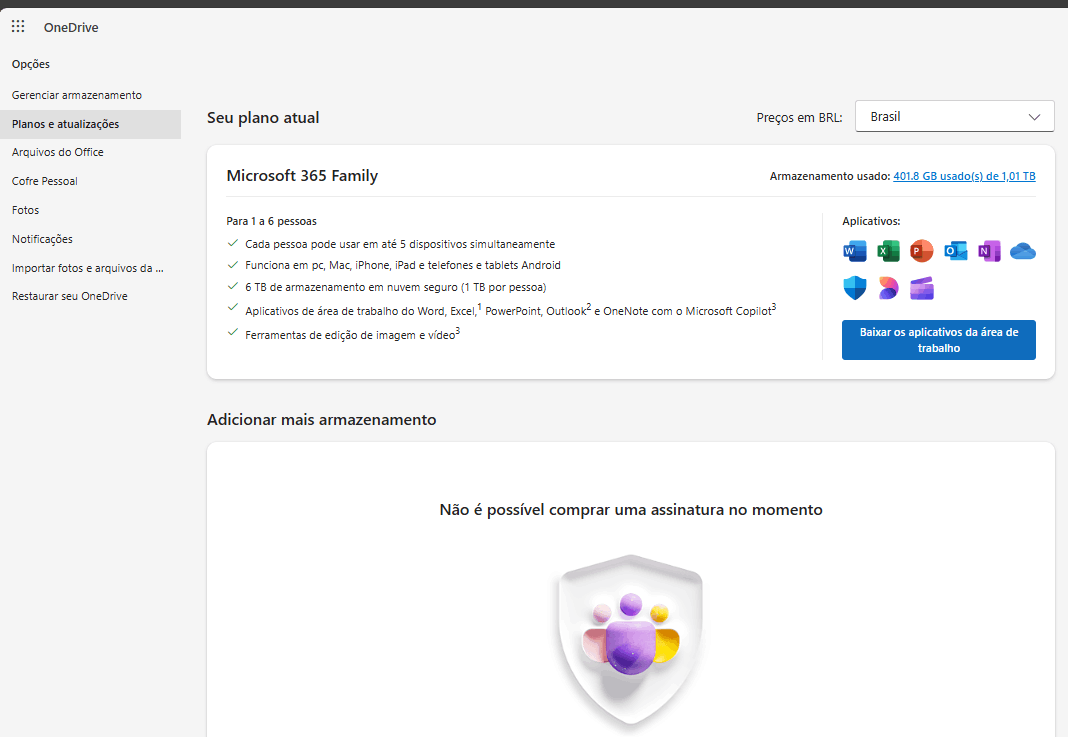
Task: Open the 401.8 GB usado(s) storage link
Action: [964, 176]
